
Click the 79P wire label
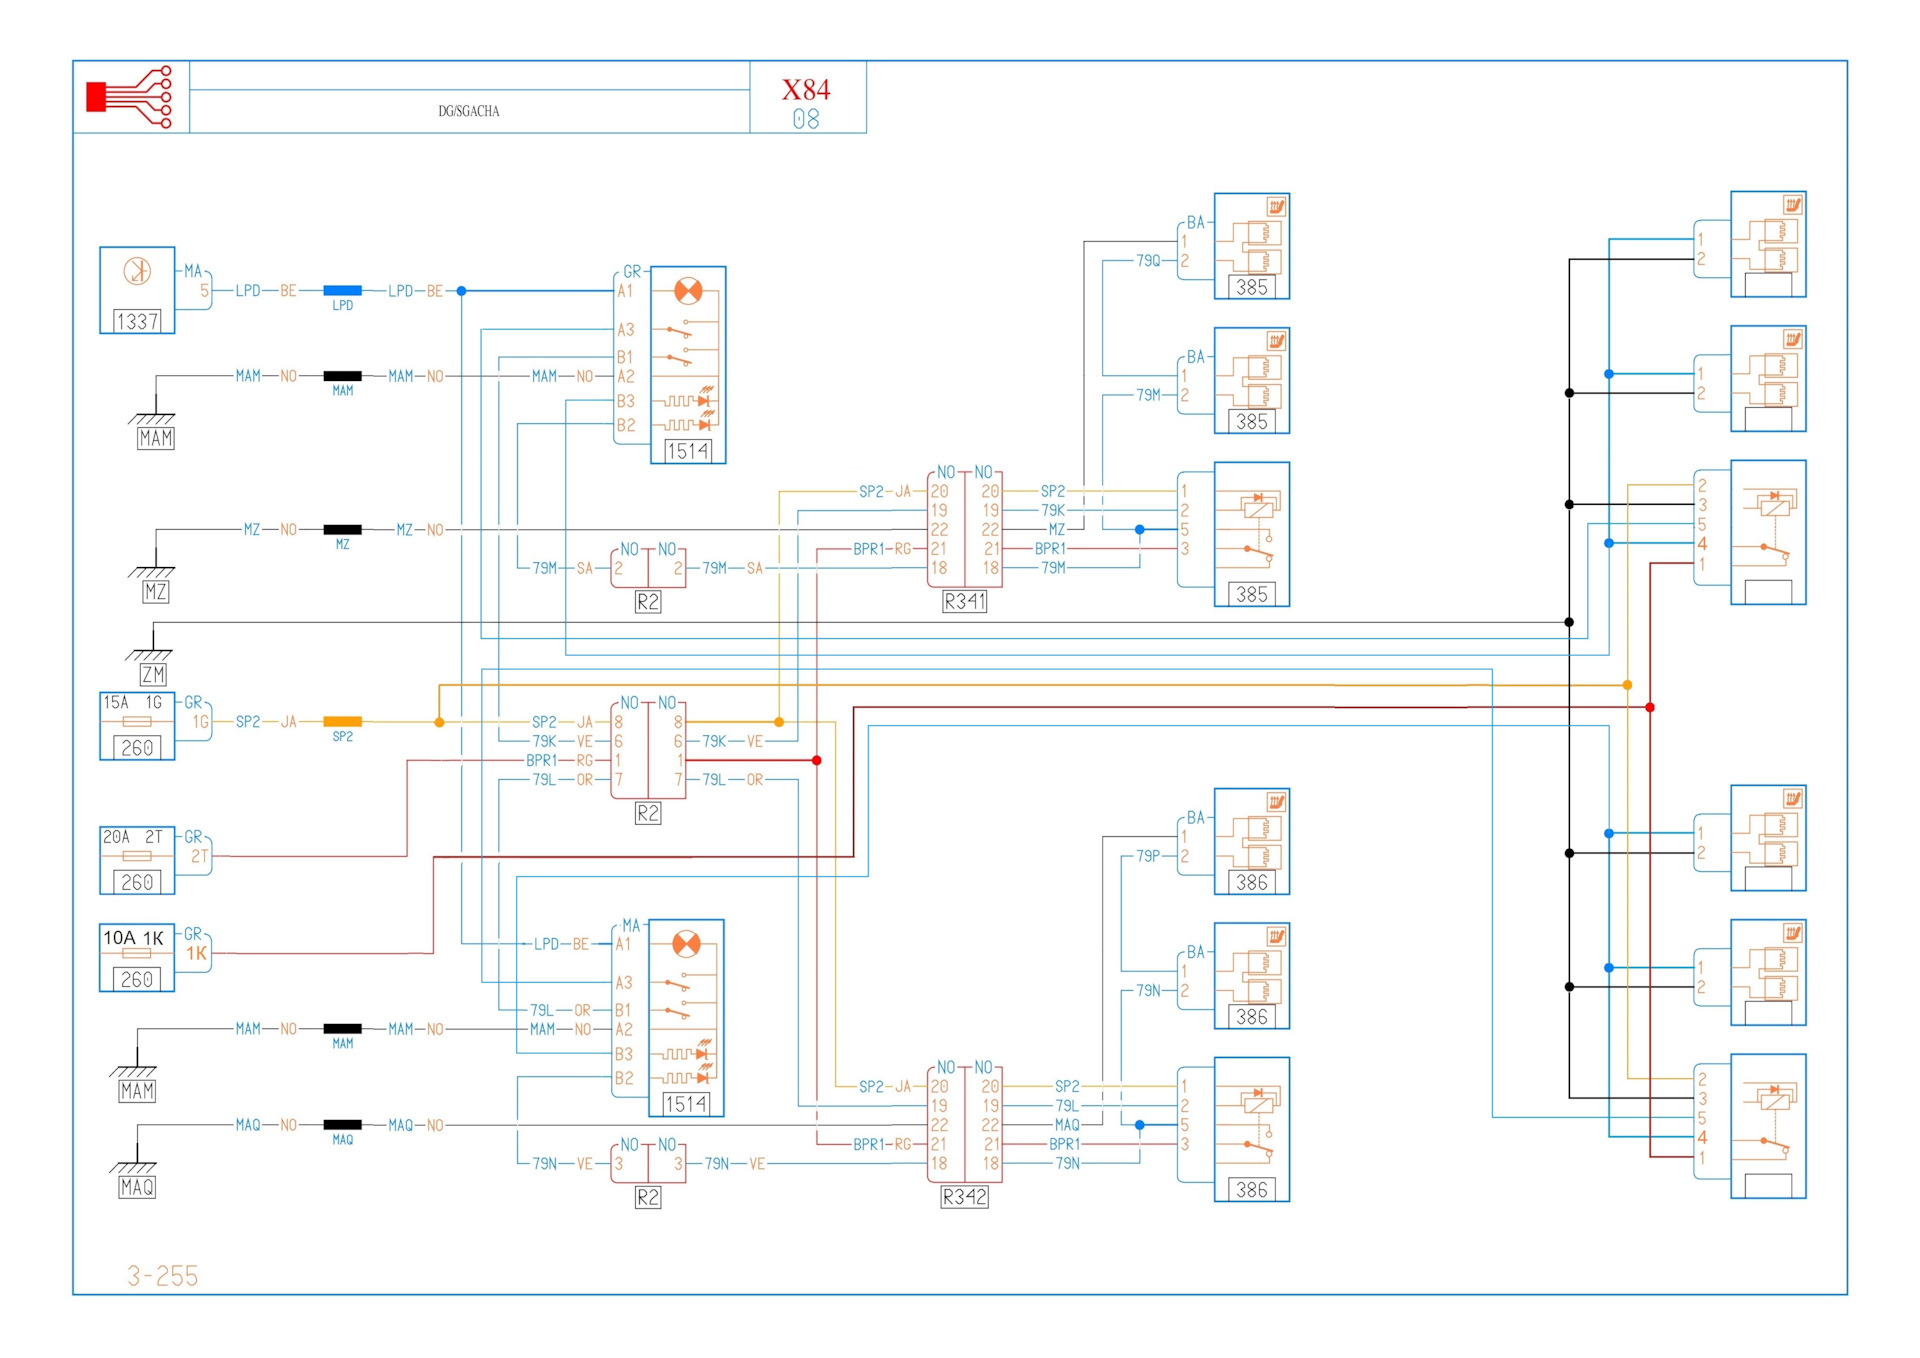(1148, 856)
